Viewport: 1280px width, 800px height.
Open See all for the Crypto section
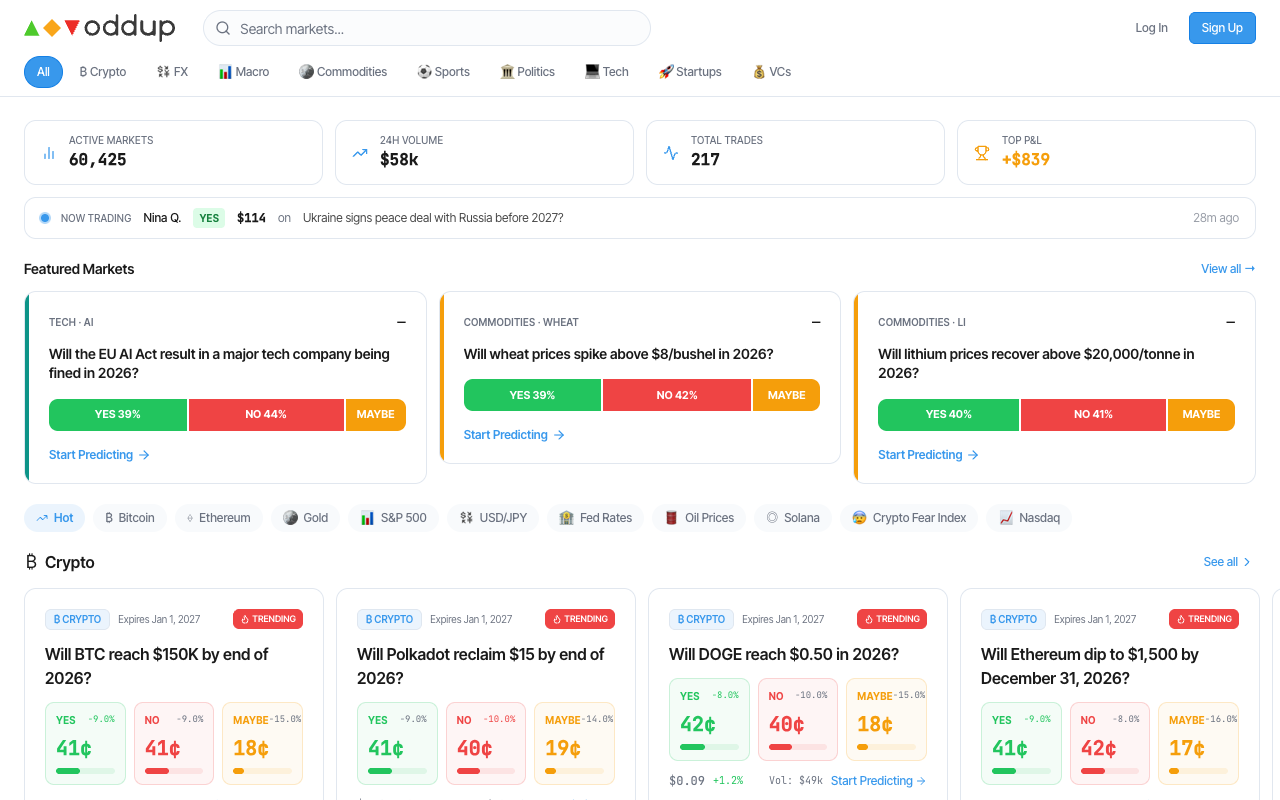tap(1228, 562)
